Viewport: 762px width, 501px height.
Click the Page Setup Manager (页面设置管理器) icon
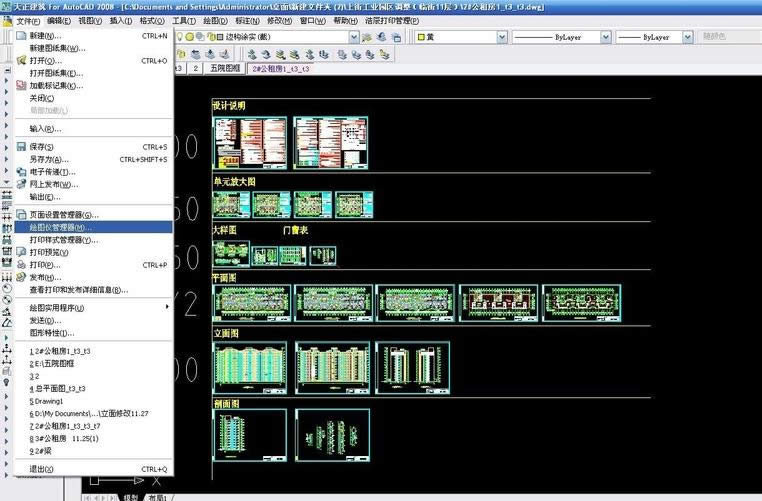[x=20, y=215]
